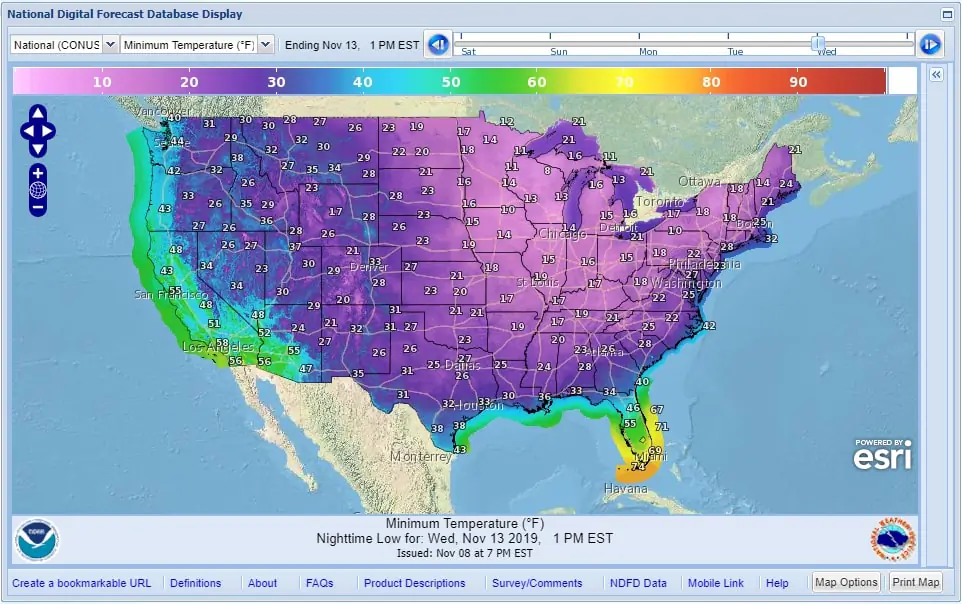Open the NDFD Data link
Screen dimensions: 962x604
point(638,583)
